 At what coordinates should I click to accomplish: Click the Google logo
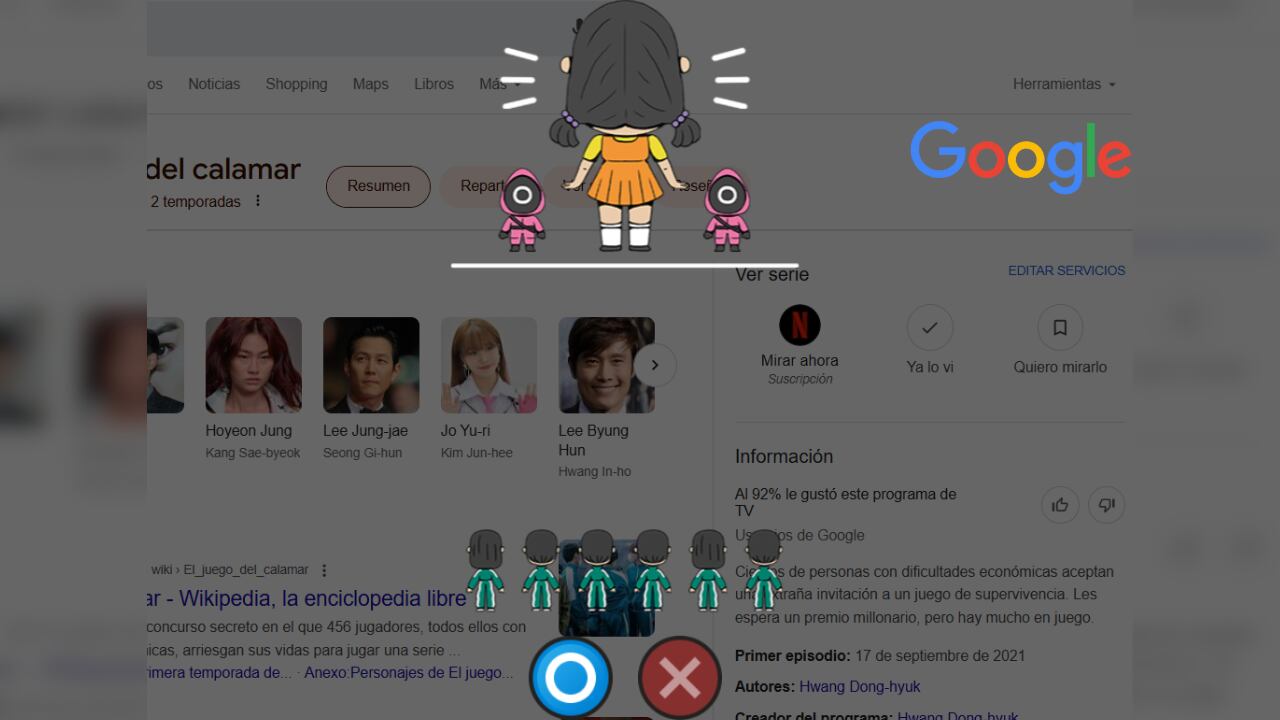pos(1019,153)
